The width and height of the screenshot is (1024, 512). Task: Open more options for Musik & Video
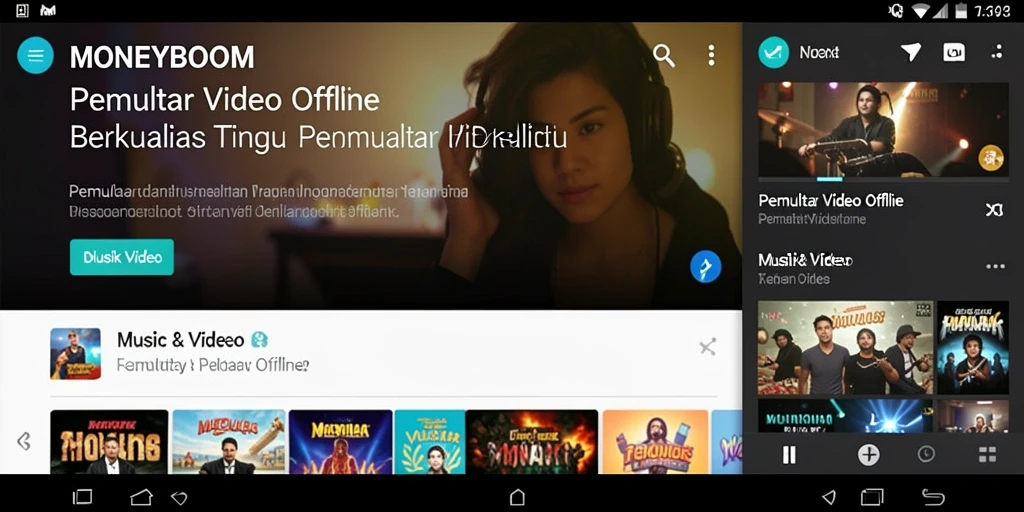point(995,266)
